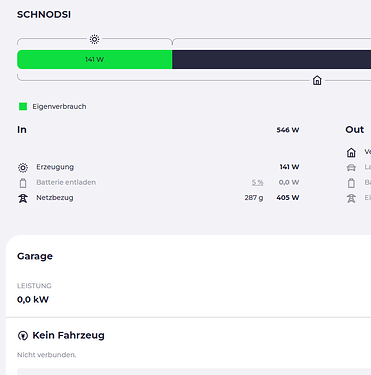Click the Kein Fahrzeug heading

(x=68, y=335)
